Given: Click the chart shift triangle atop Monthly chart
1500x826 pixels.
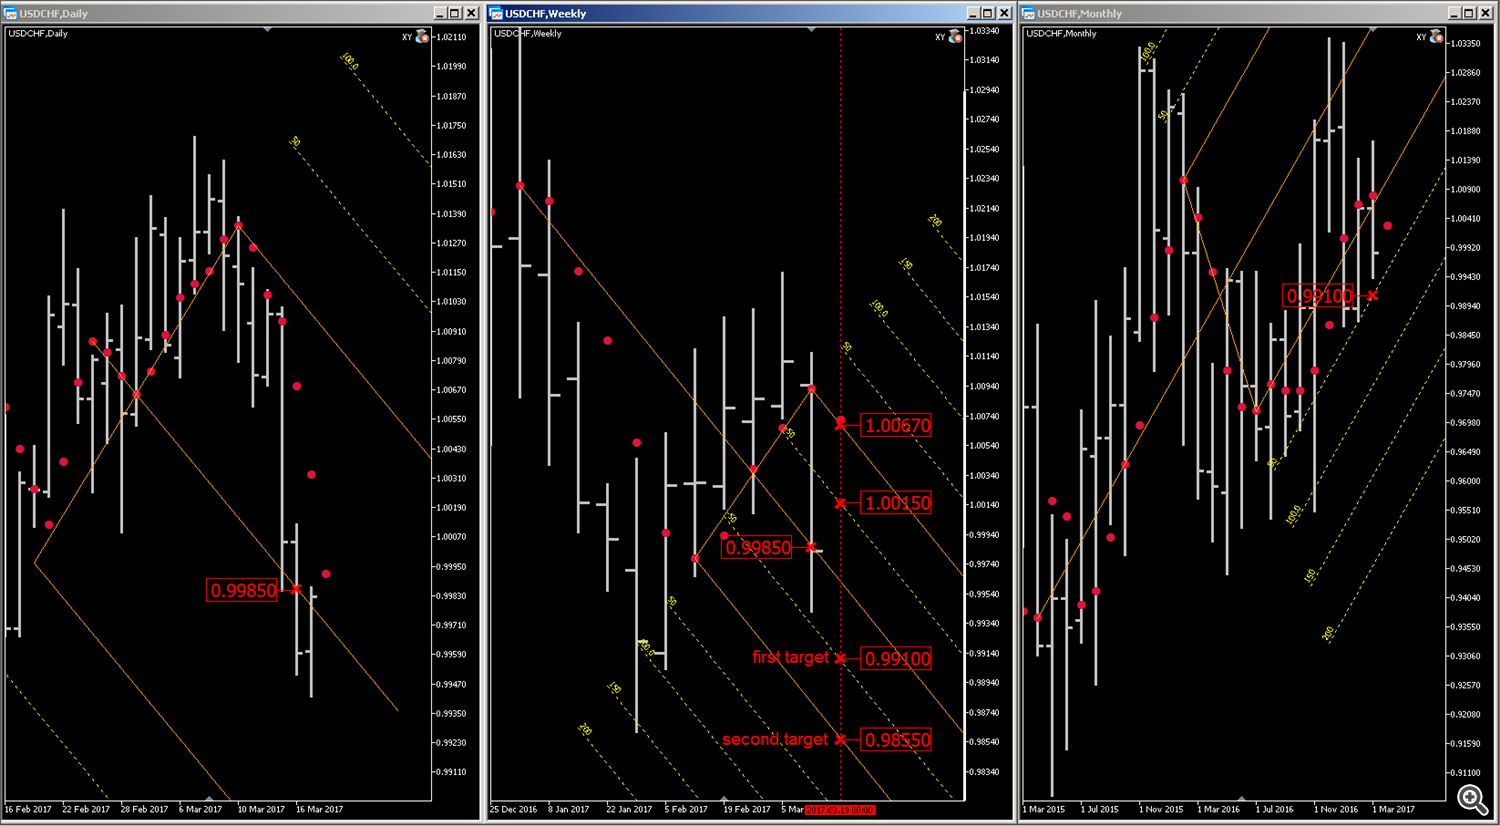Looking at the screenshot, I should point(1372,30).
